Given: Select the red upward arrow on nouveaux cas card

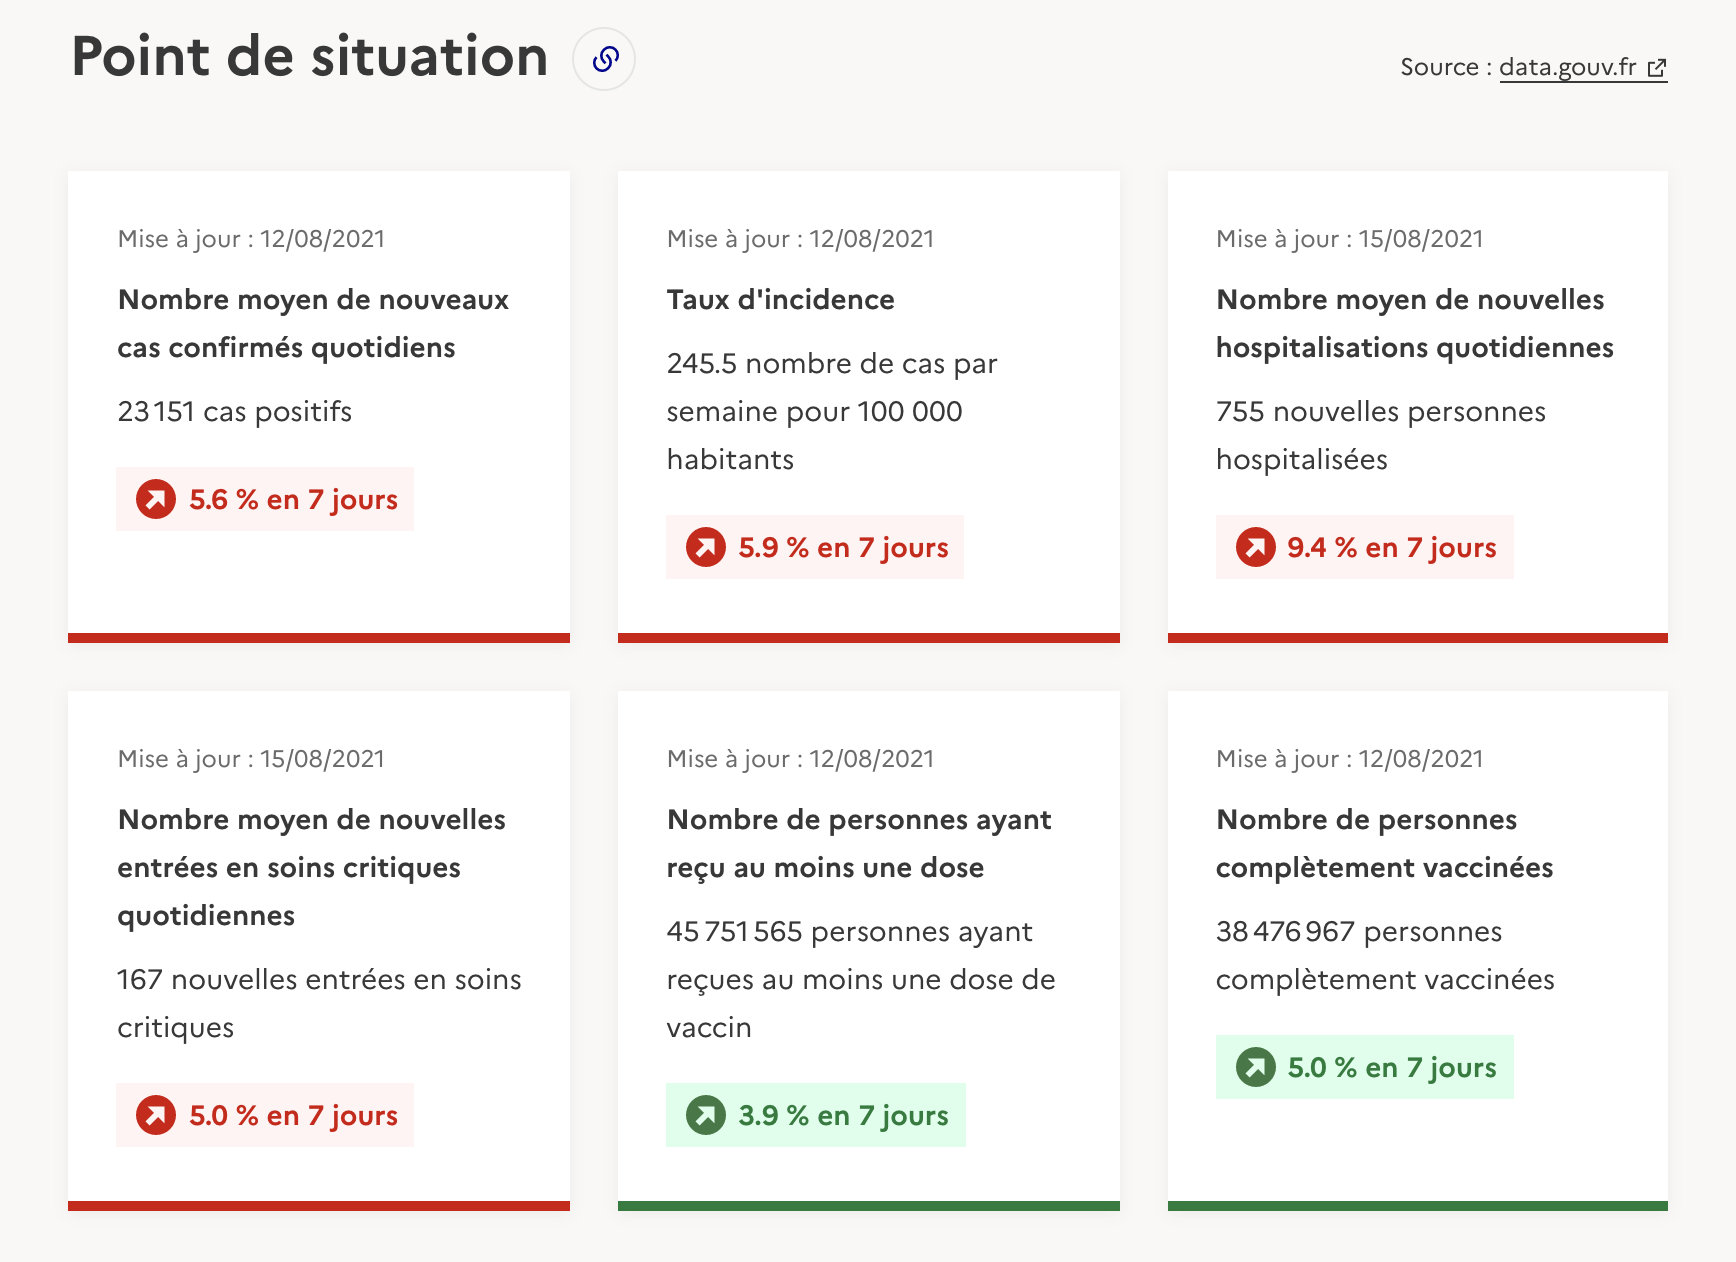Looking at the screenshot, I should click(x=155, y=499).
